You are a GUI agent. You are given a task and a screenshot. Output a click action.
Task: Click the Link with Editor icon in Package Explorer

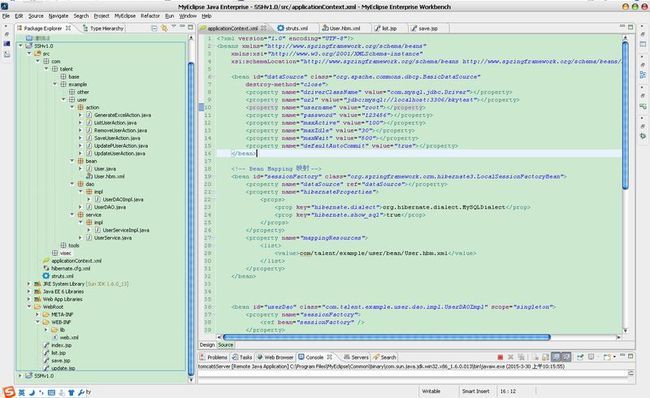pos(164,28)
